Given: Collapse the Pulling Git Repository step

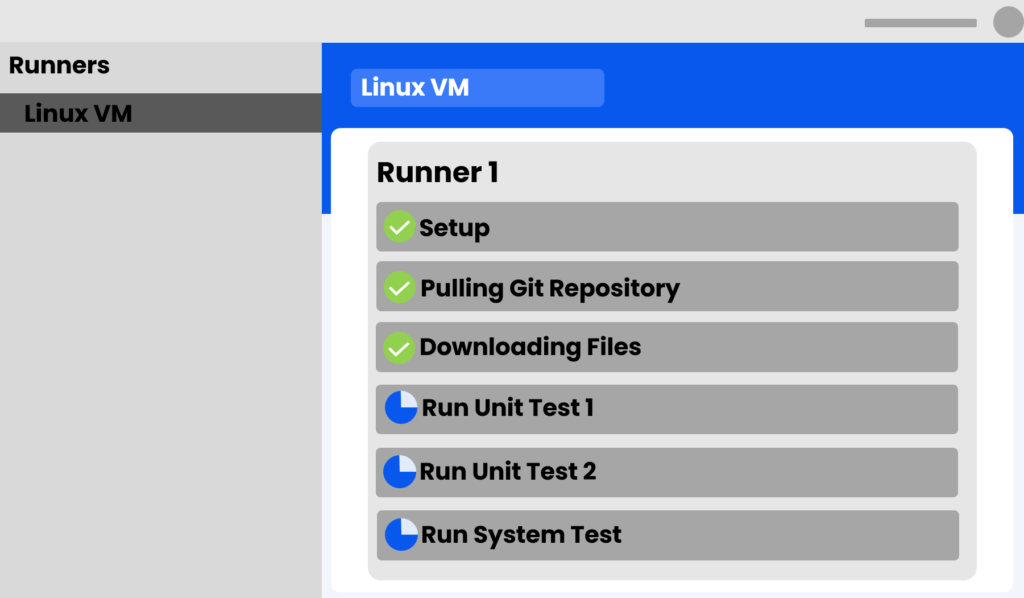Looking at the screenshot, I should coord(667,287).
